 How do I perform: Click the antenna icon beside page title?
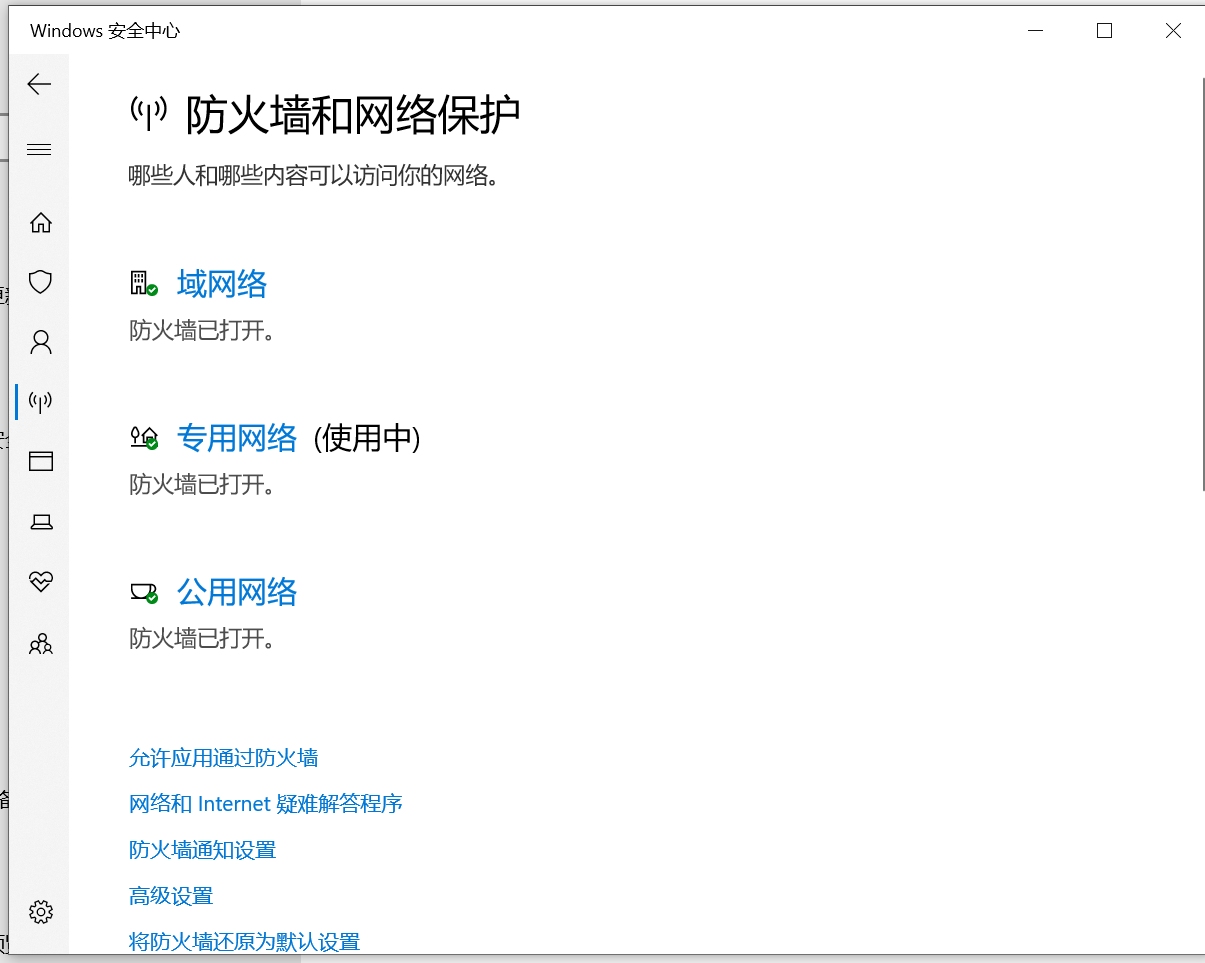pyautogui.click(x=149, y=113)
